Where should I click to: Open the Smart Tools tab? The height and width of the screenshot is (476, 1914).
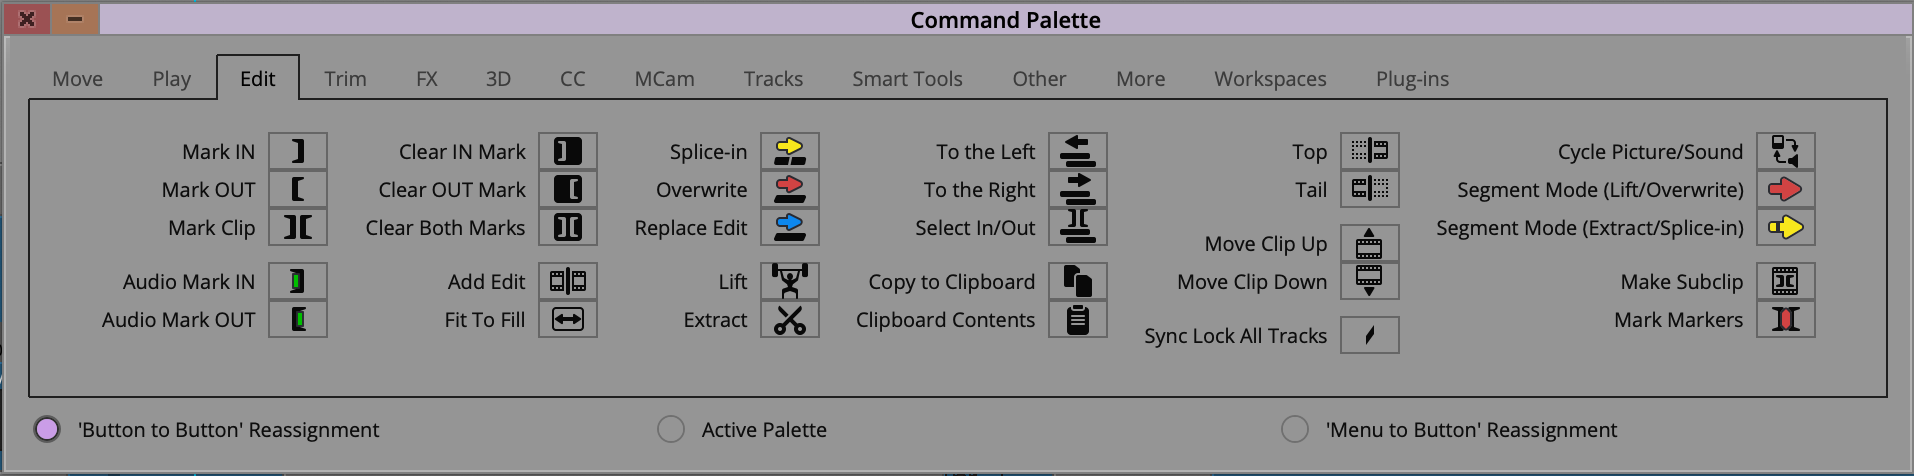pyautogui.click(x=907, y=78)
